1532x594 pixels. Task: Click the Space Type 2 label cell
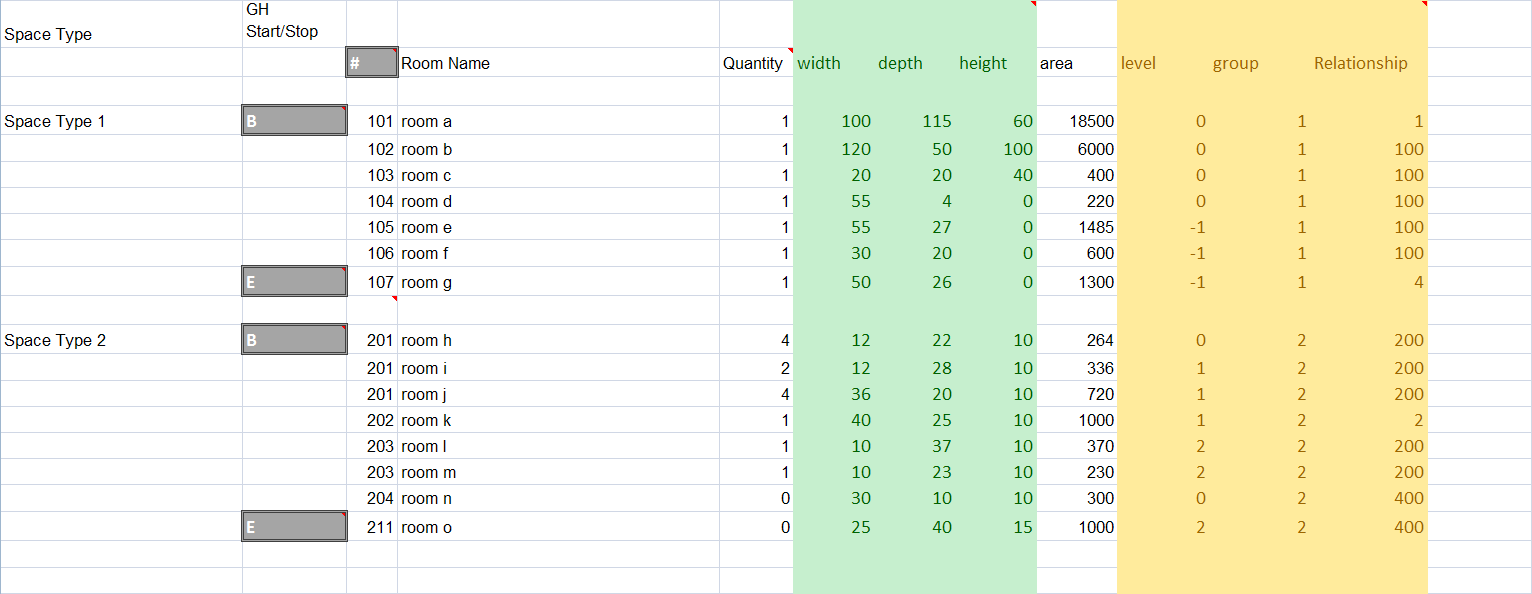pyautogui.click(x=55, y=340)
